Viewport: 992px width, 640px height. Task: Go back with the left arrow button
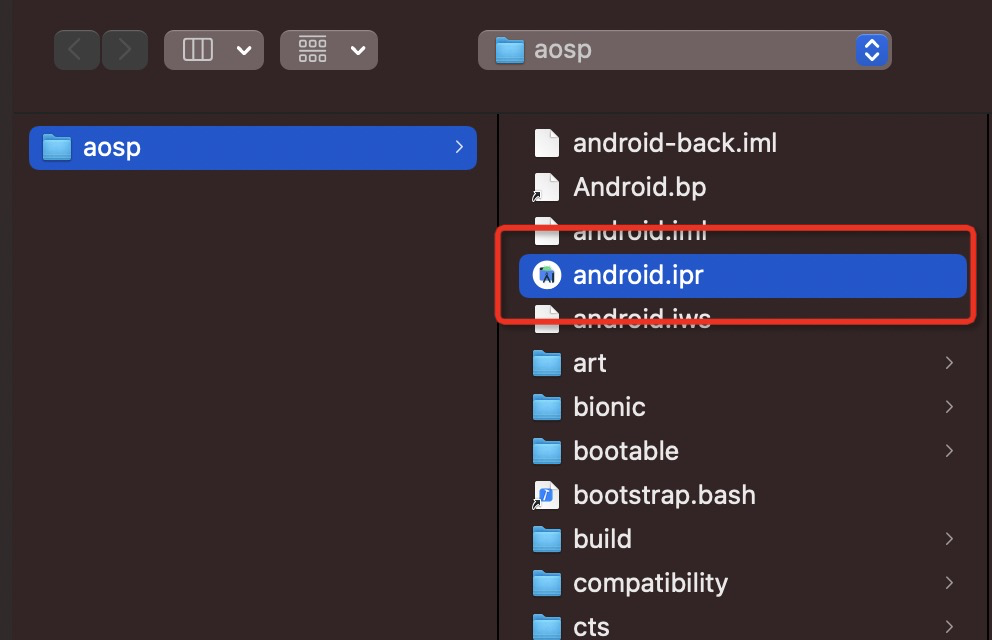pyautogui.click(x=77, y=49)
